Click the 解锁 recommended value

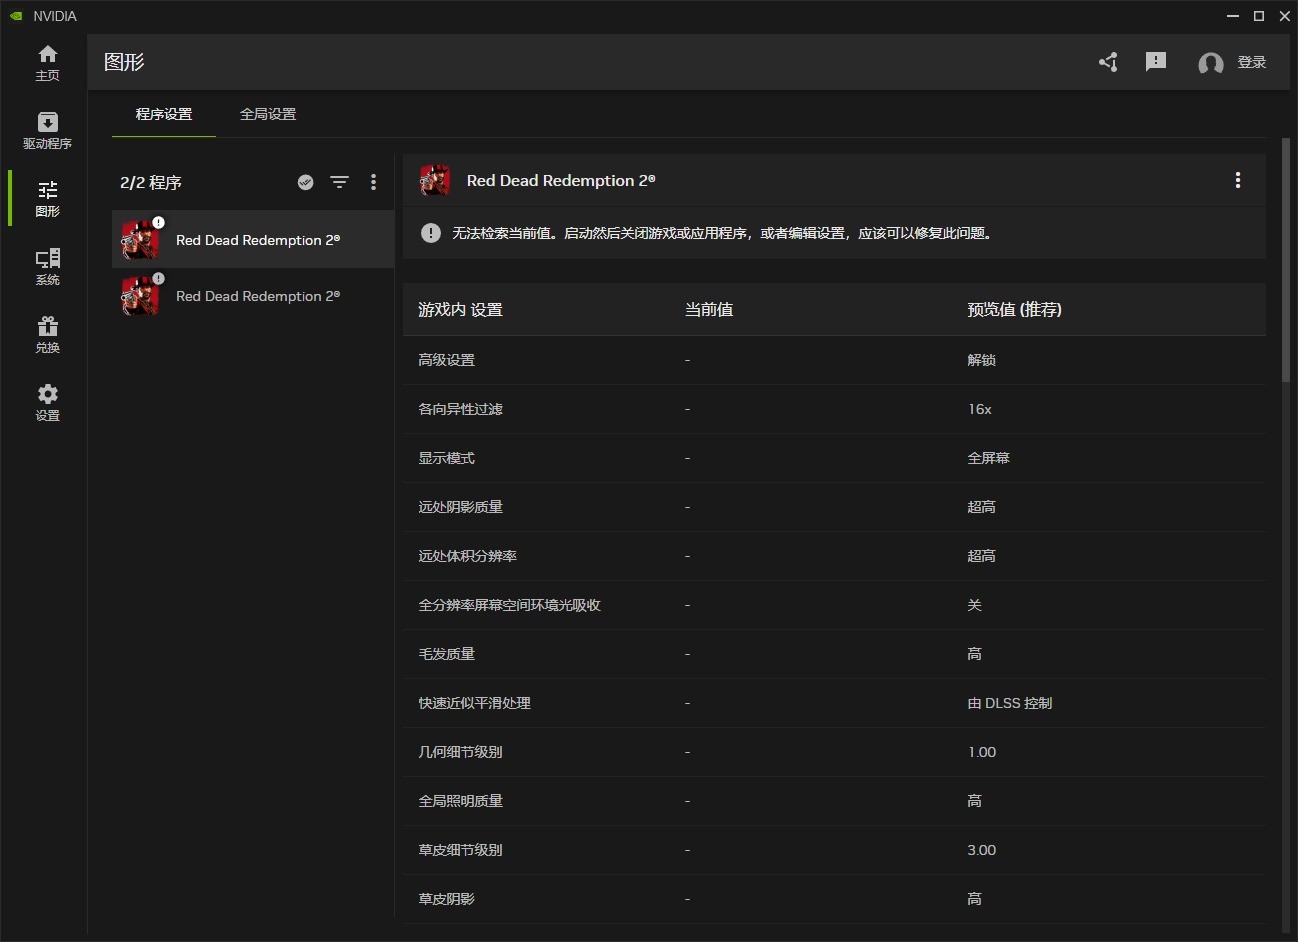[981, 360]
